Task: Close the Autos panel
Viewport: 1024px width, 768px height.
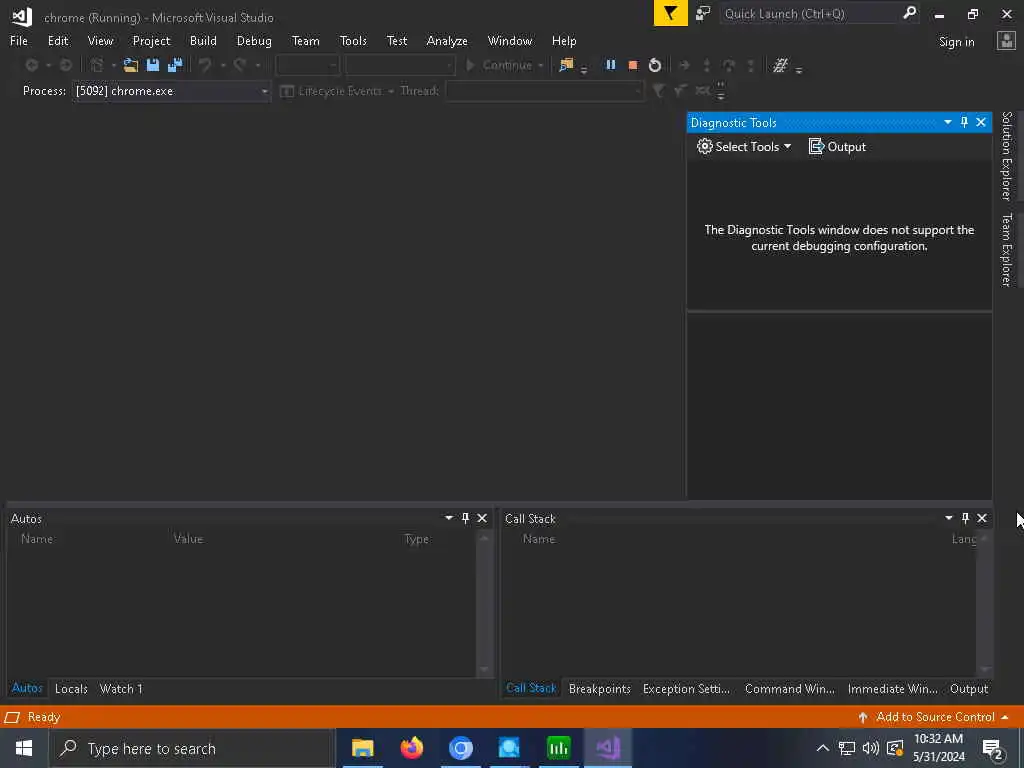Action: pyautogui.click(x=482, y=518)
